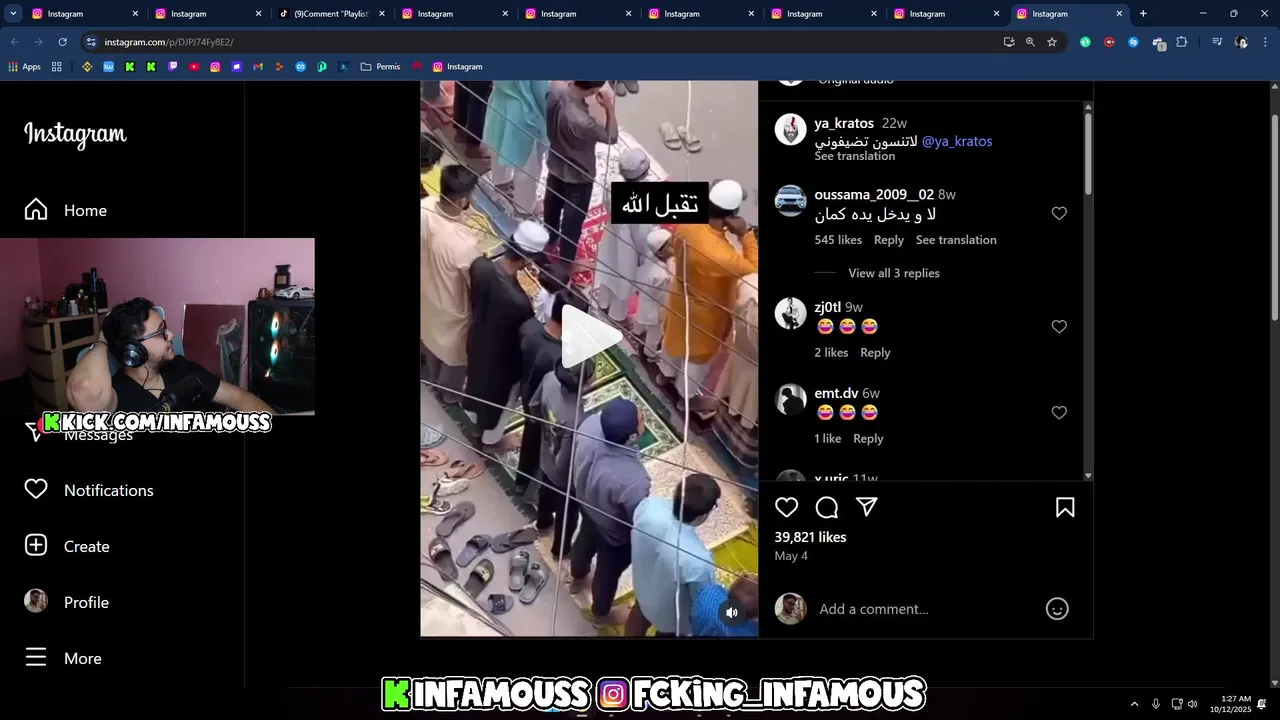
Task: Like the post with heart icon
Action: [787, 507]
